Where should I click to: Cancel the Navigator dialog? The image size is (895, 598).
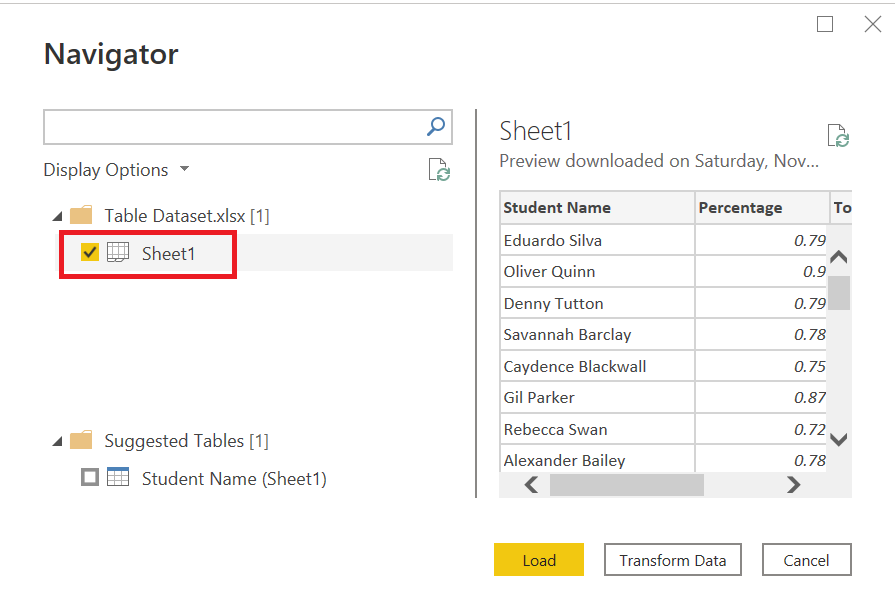click(x=806, y=560)
